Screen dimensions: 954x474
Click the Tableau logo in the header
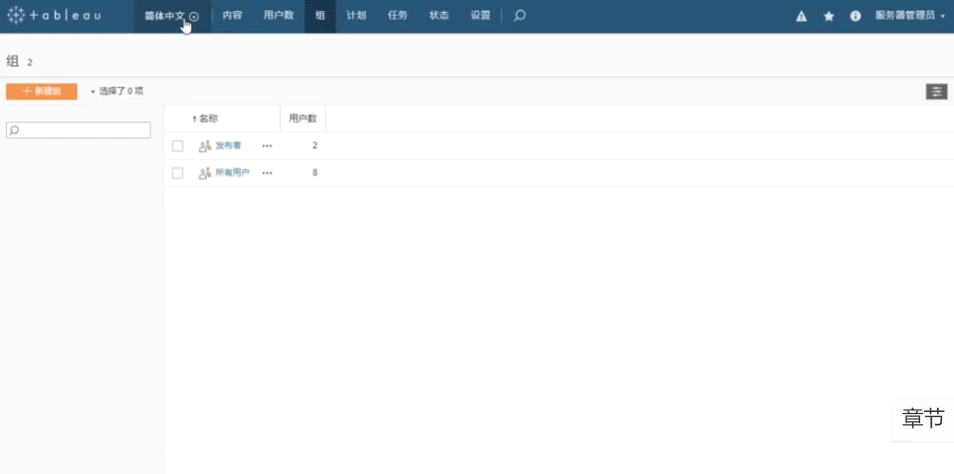54,16
